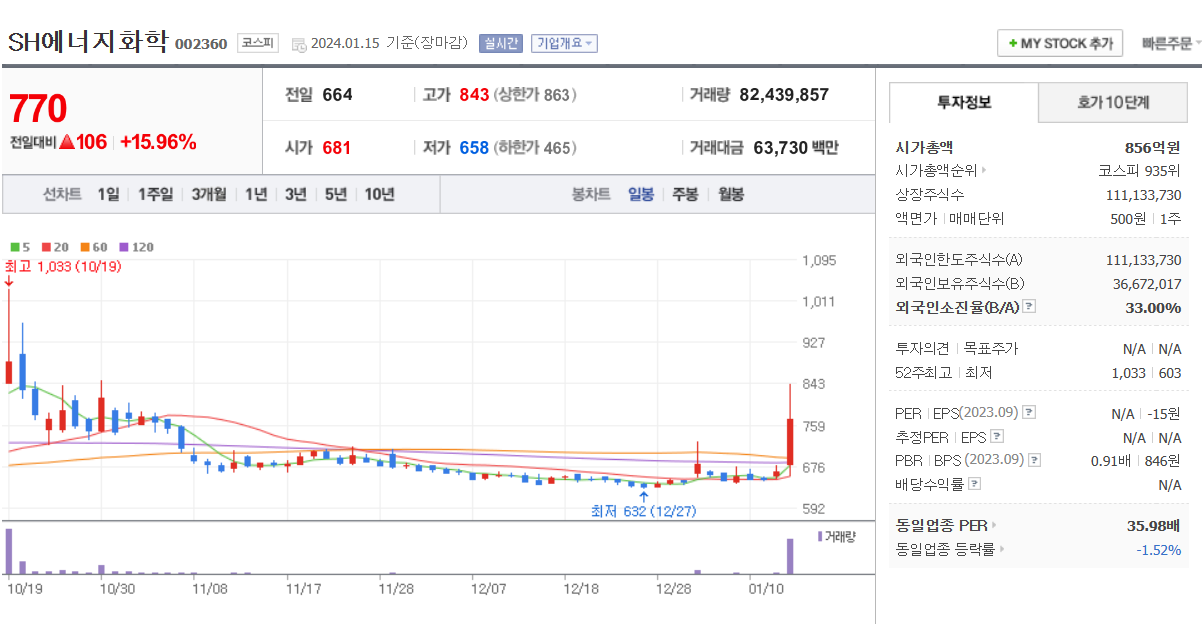Select the 5년 line chart period
This screenshot has width=1203, height=624.
tap(335, 194)
